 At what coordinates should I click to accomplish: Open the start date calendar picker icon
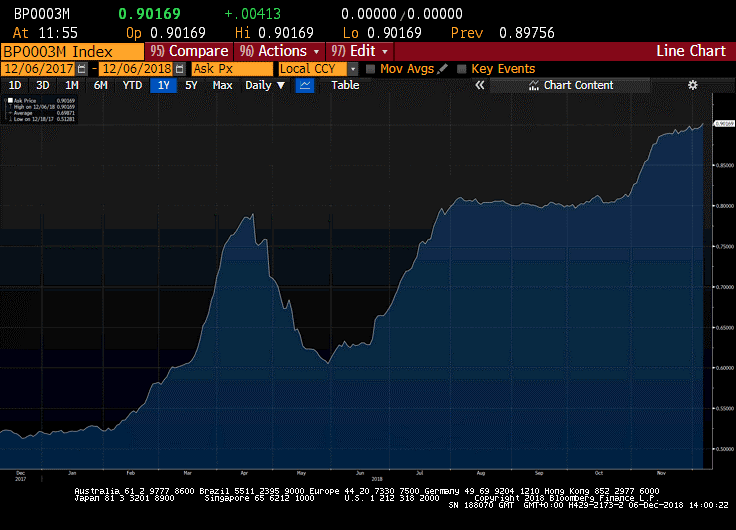tap(82, 69)
